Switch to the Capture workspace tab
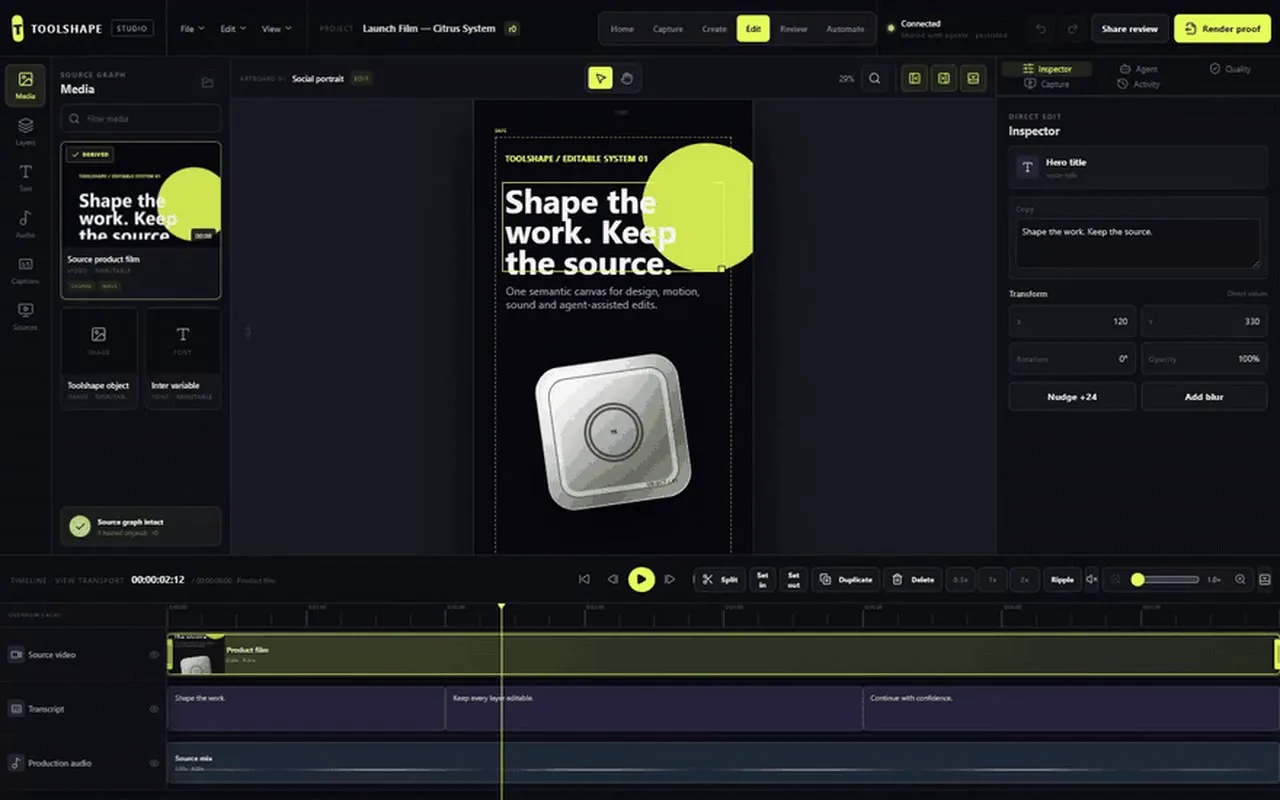 coord(668,29)
